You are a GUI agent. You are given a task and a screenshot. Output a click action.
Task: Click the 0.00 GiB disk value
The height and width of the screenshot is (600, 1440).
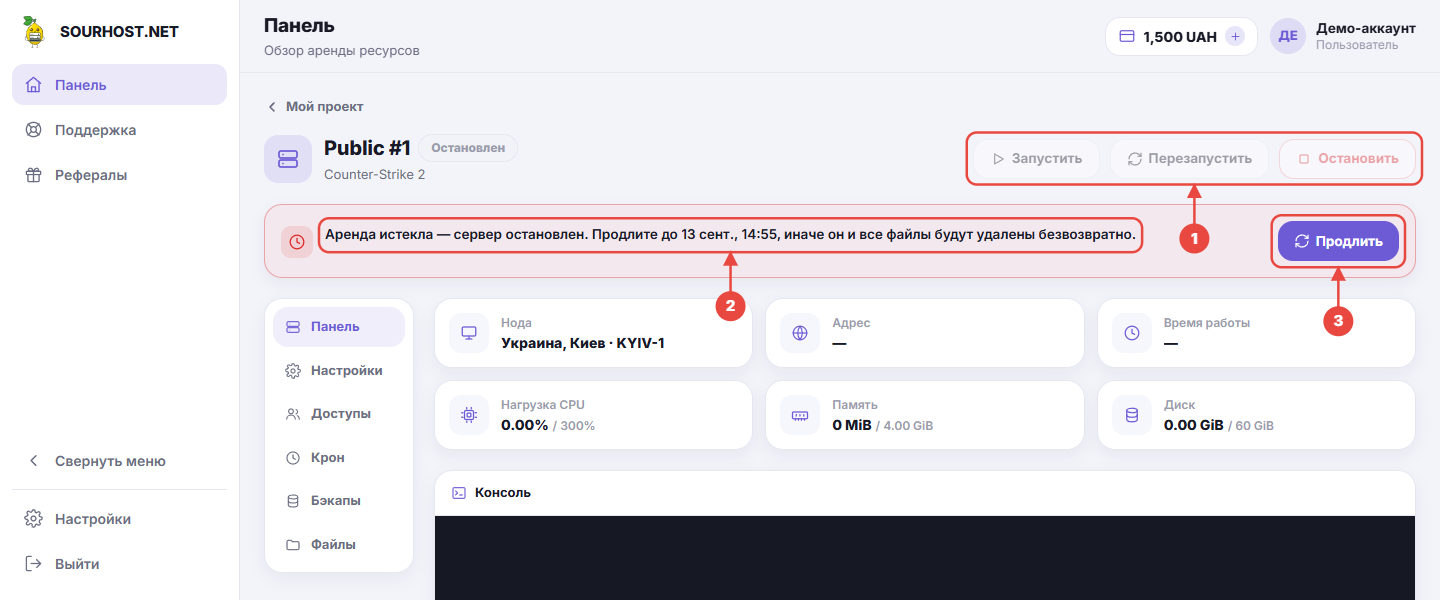pos(1194,425)
